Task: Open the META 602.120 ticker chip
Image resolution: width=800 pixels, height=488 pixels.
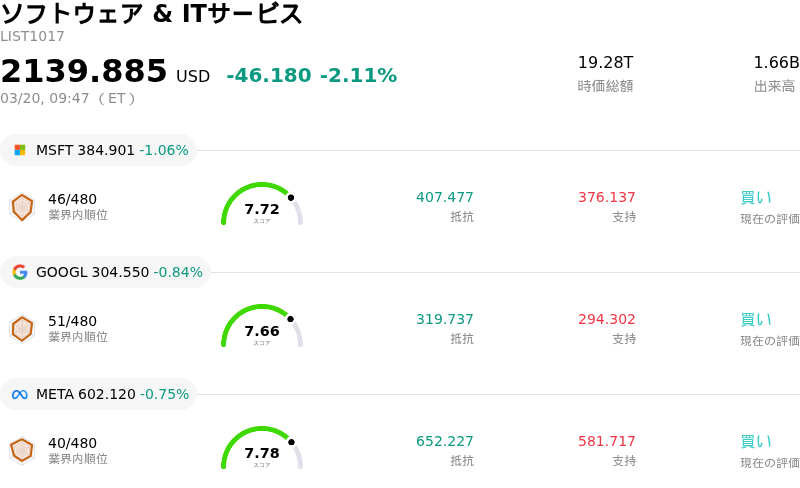Action: 100,394
